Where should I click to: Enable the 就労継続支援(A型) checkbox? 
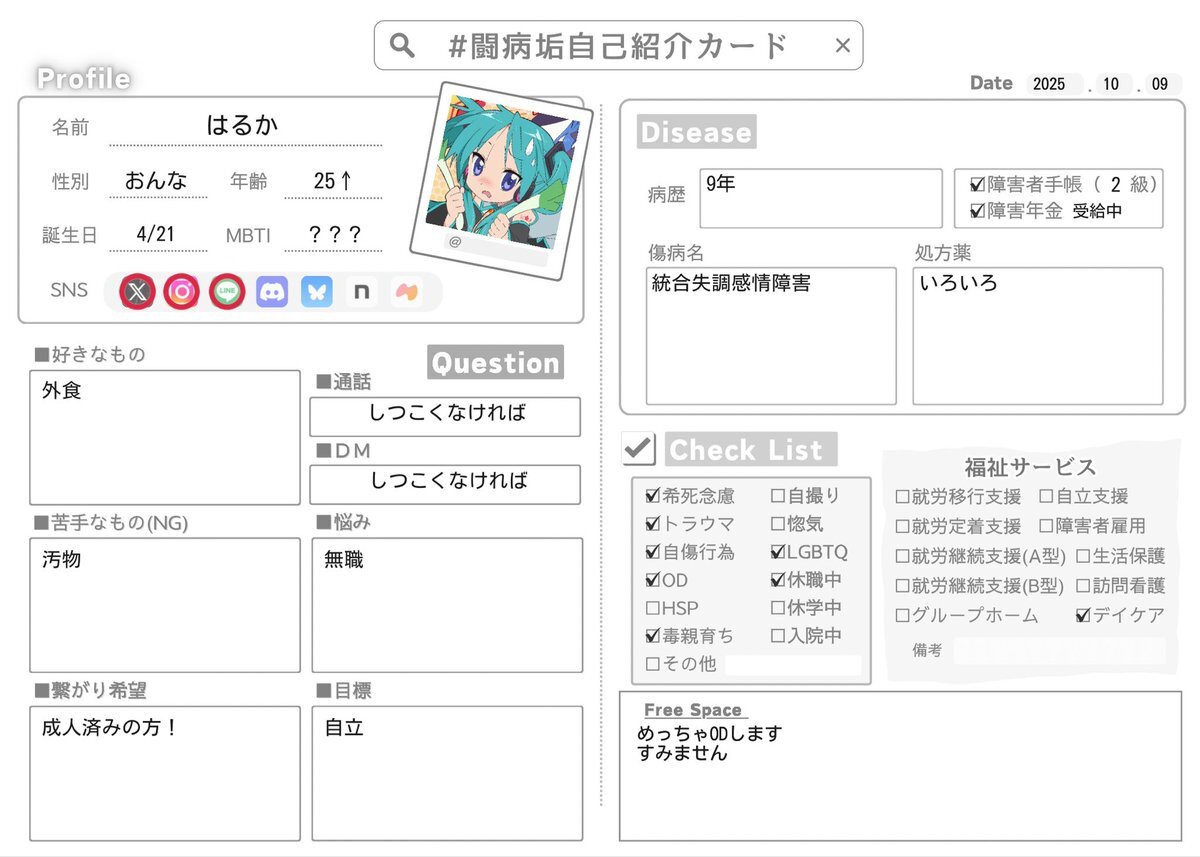[902, 556]
